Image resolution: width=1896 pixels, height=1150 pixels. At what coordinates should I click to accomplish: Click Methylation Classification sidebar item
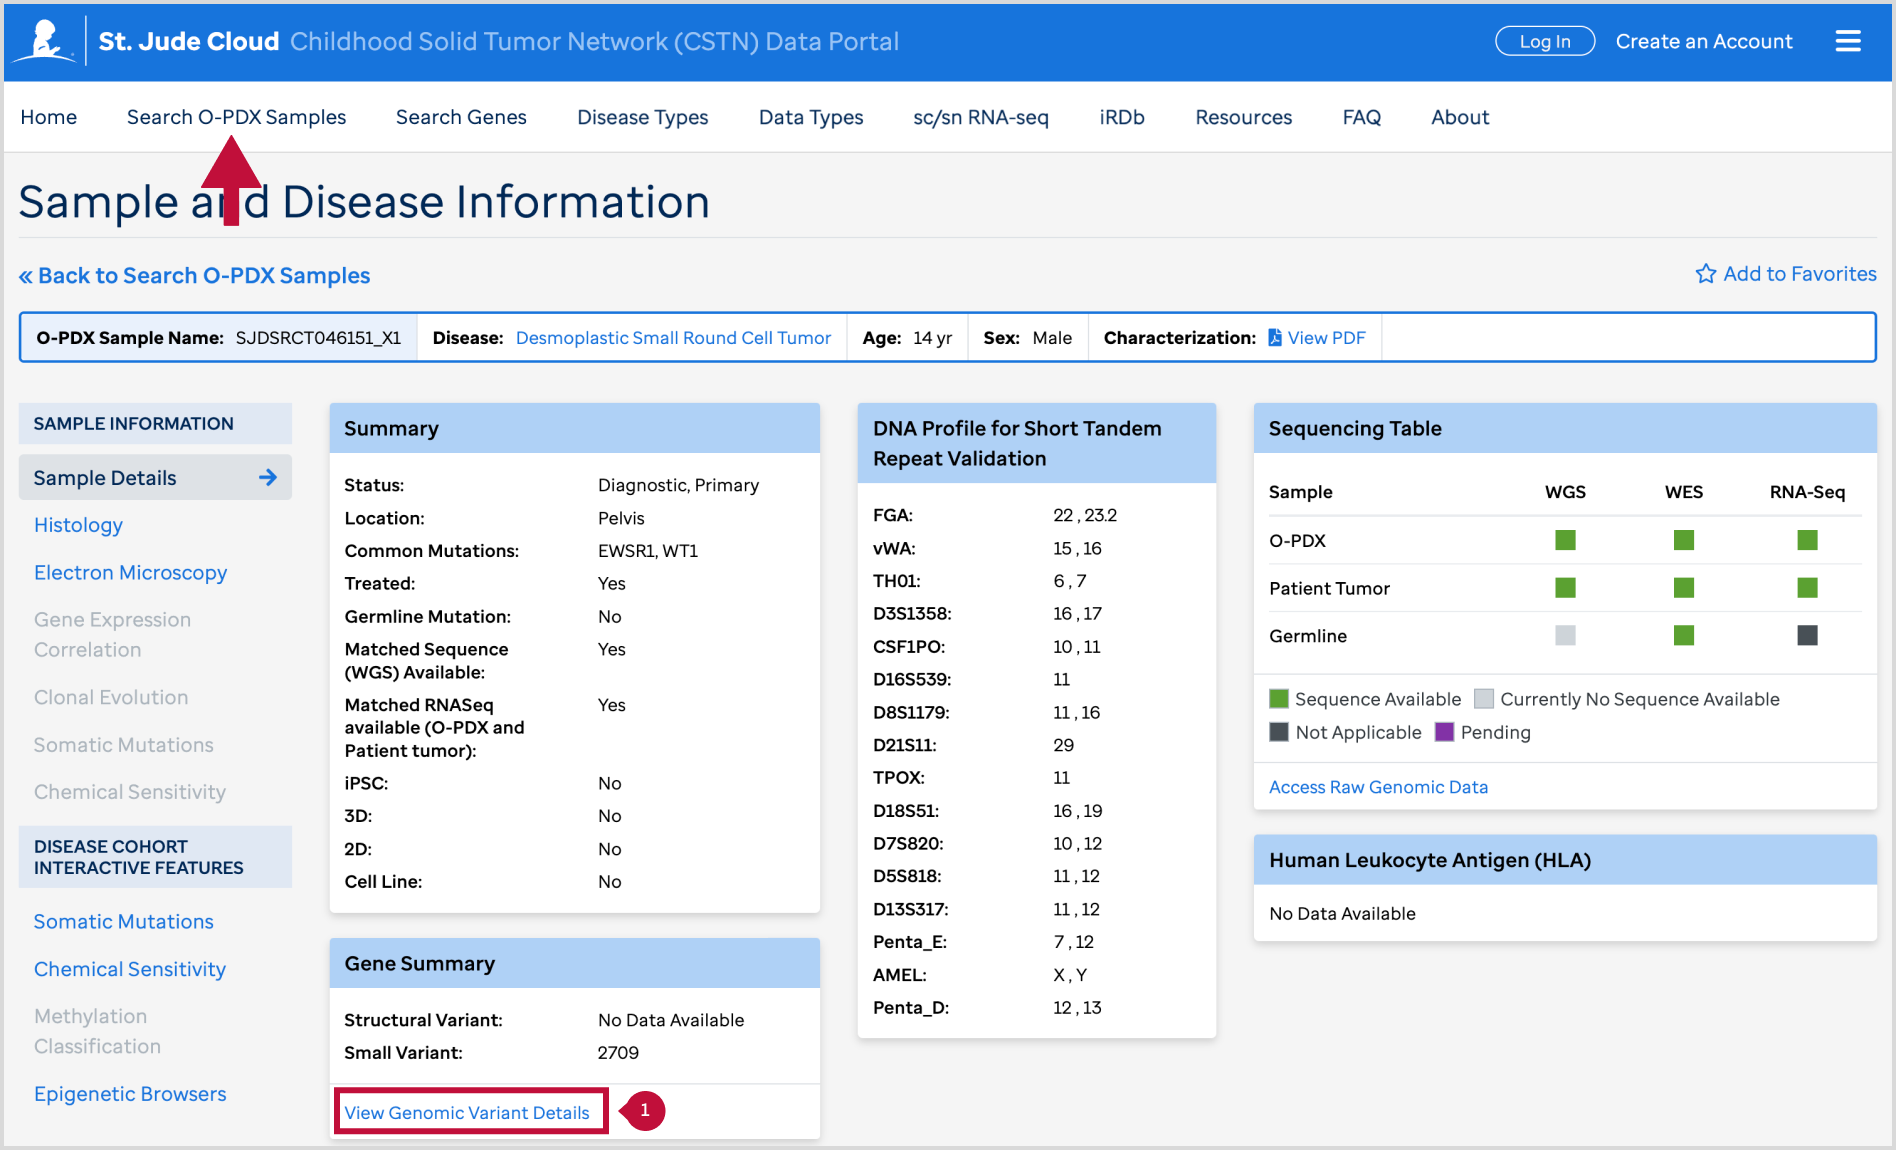click(x=97, y=1031)
